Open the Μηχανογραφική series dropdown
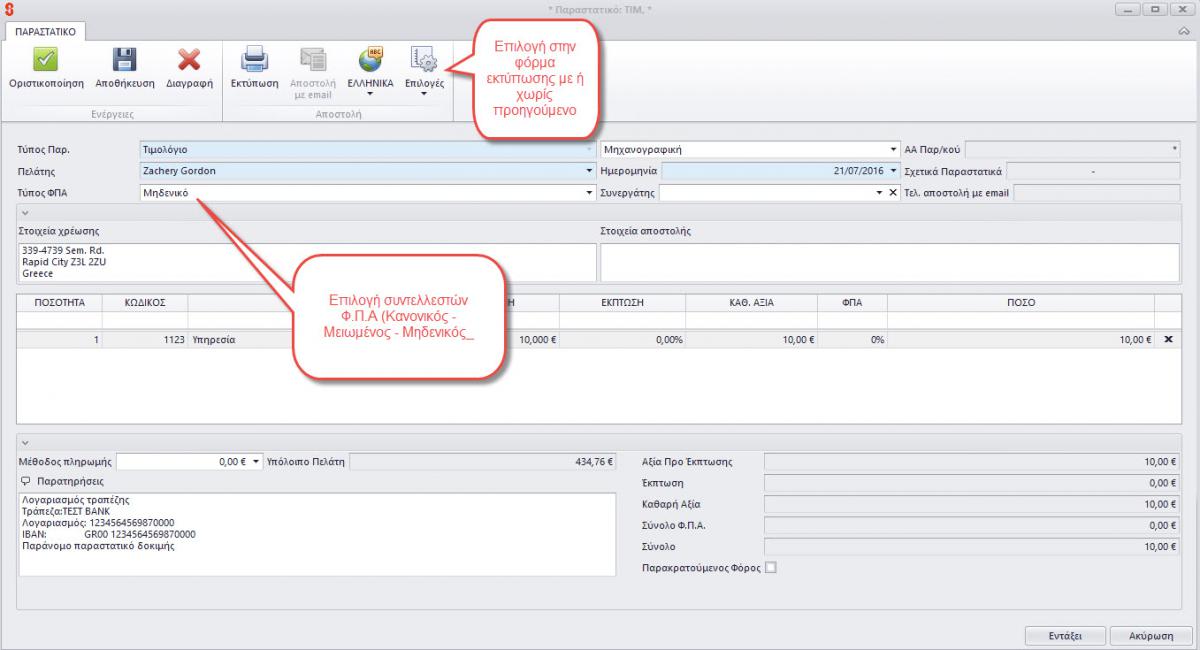The height and width of the screenshot is (650, 1200). 892,150
